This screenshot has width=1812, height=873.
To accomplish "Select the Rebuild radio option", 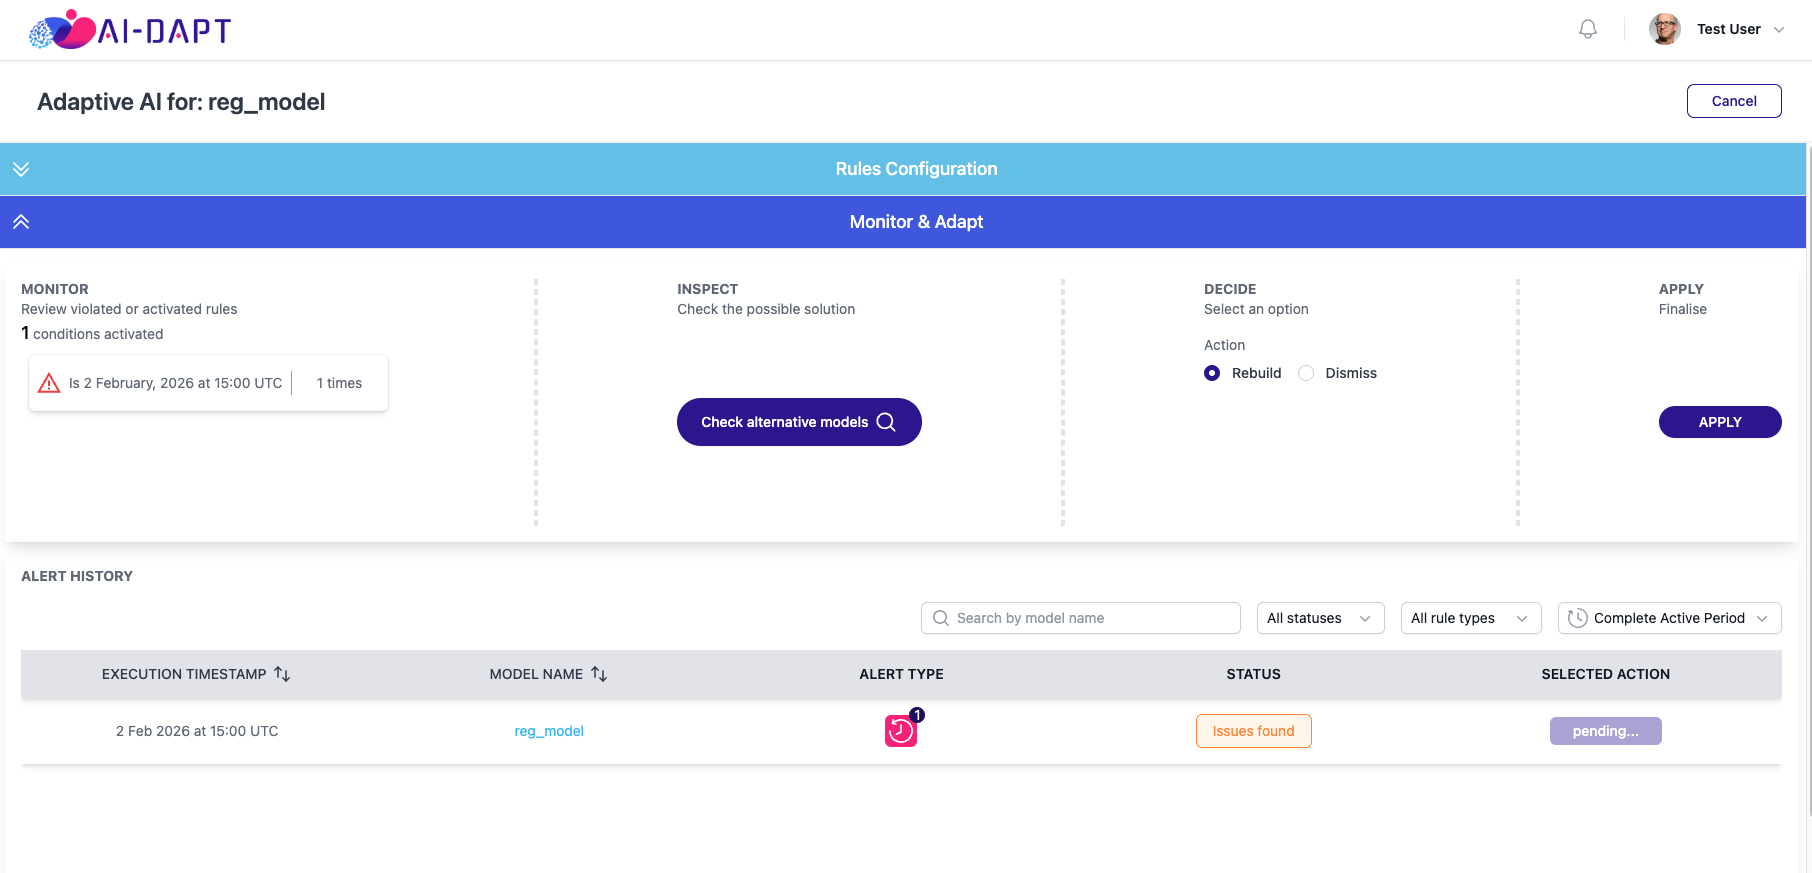I will [x=1212, y=373].
